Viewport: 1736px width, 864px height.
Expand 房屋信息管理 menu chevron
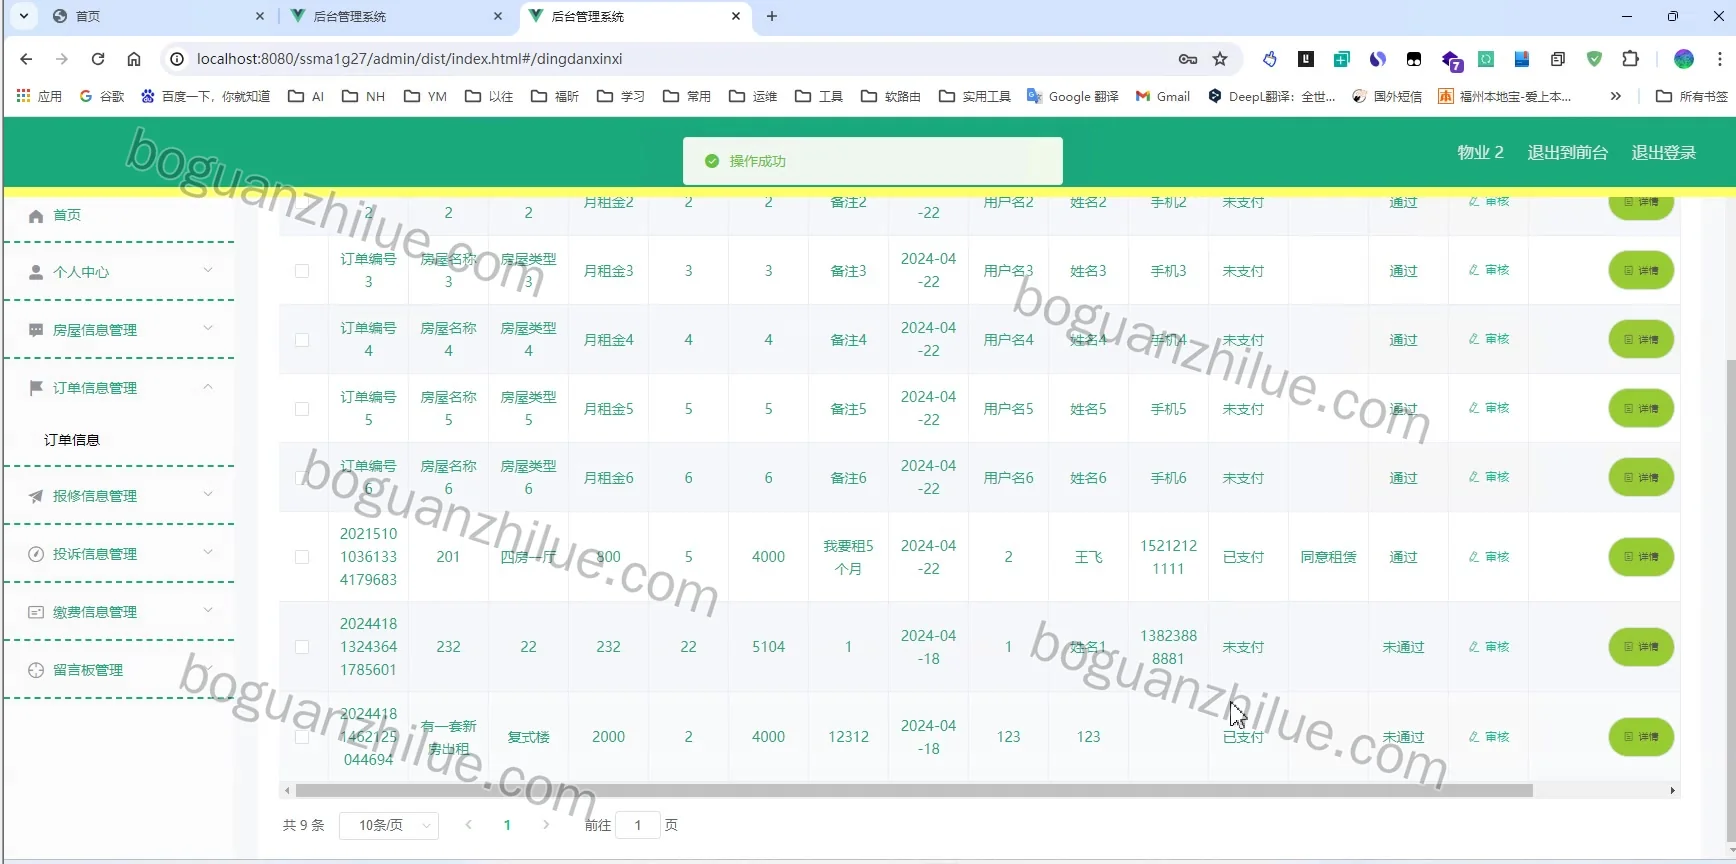[208, 328]
